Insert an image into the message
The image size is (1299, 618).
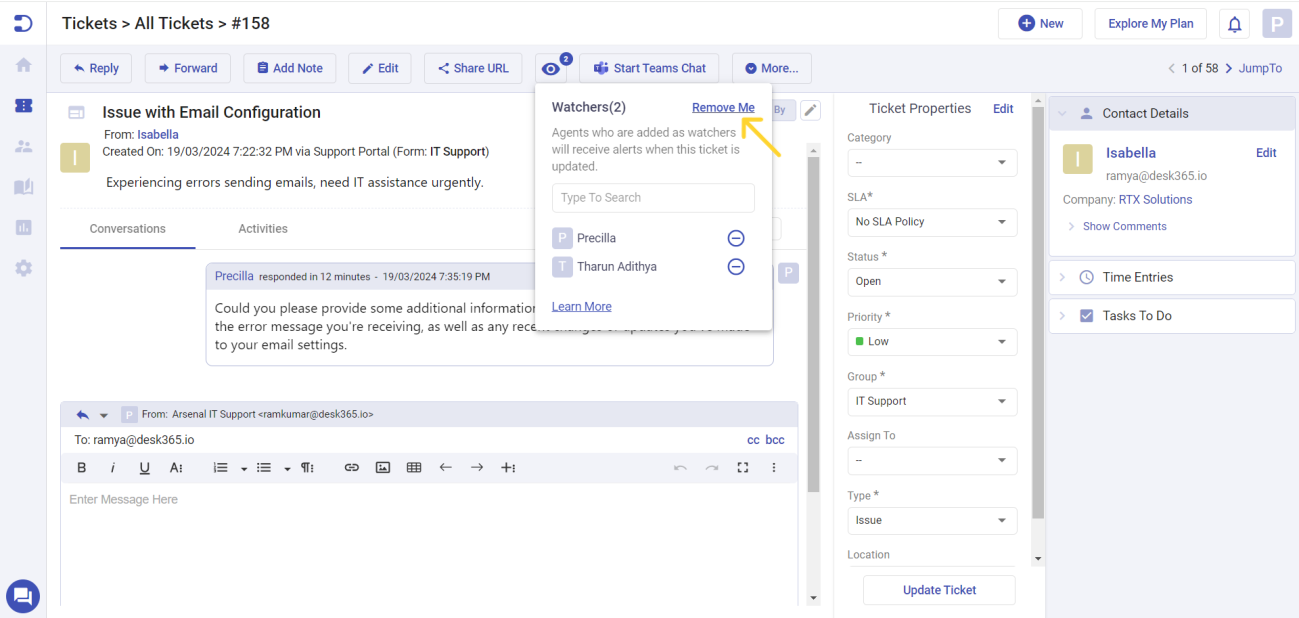tap(383, 467)
